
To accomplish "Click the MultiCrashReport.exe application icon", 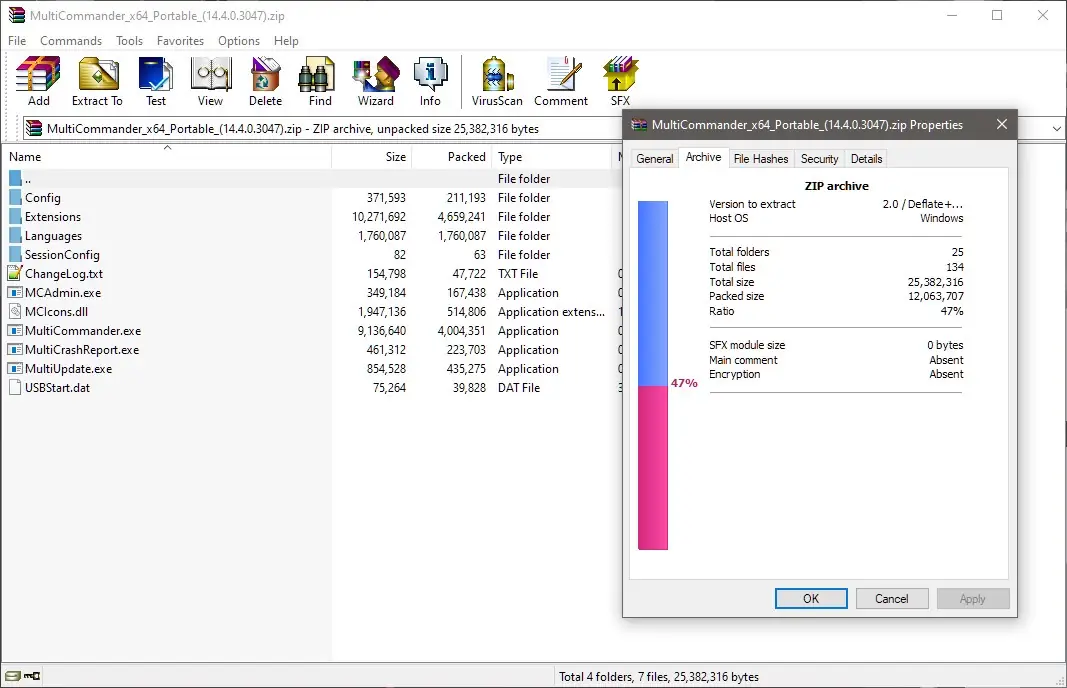I will [15, 350].
